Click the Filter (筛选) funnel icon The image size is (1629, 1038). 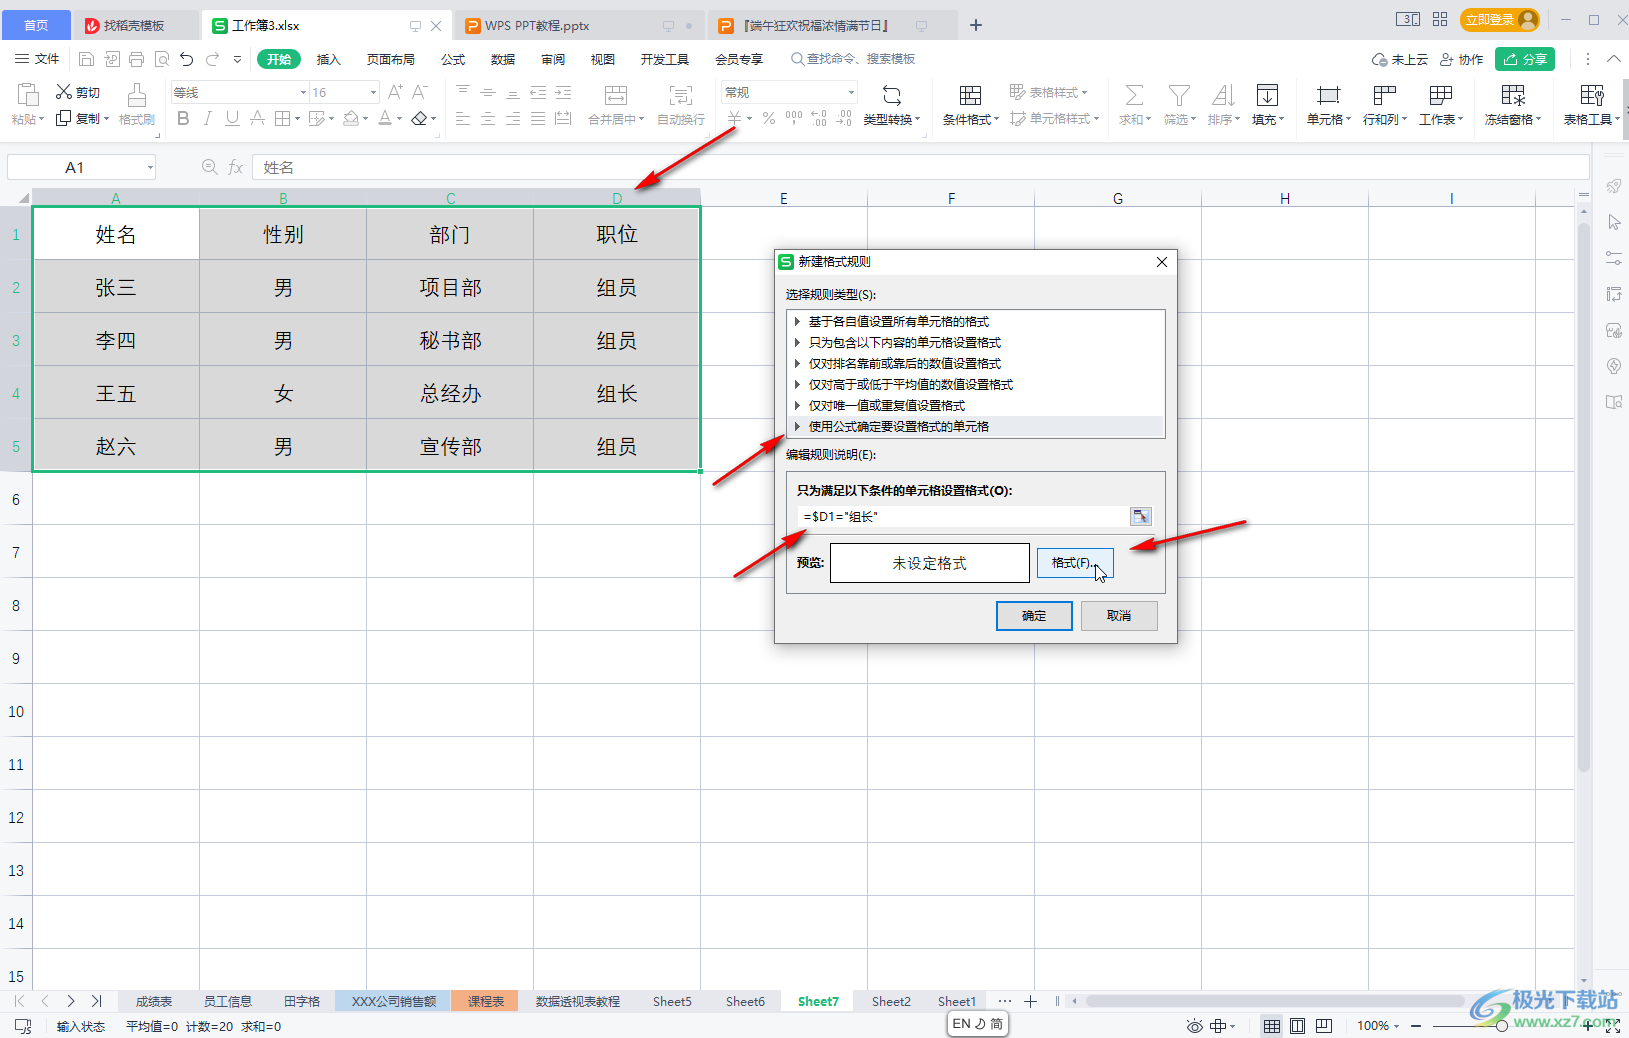(x=1180, y=95)
